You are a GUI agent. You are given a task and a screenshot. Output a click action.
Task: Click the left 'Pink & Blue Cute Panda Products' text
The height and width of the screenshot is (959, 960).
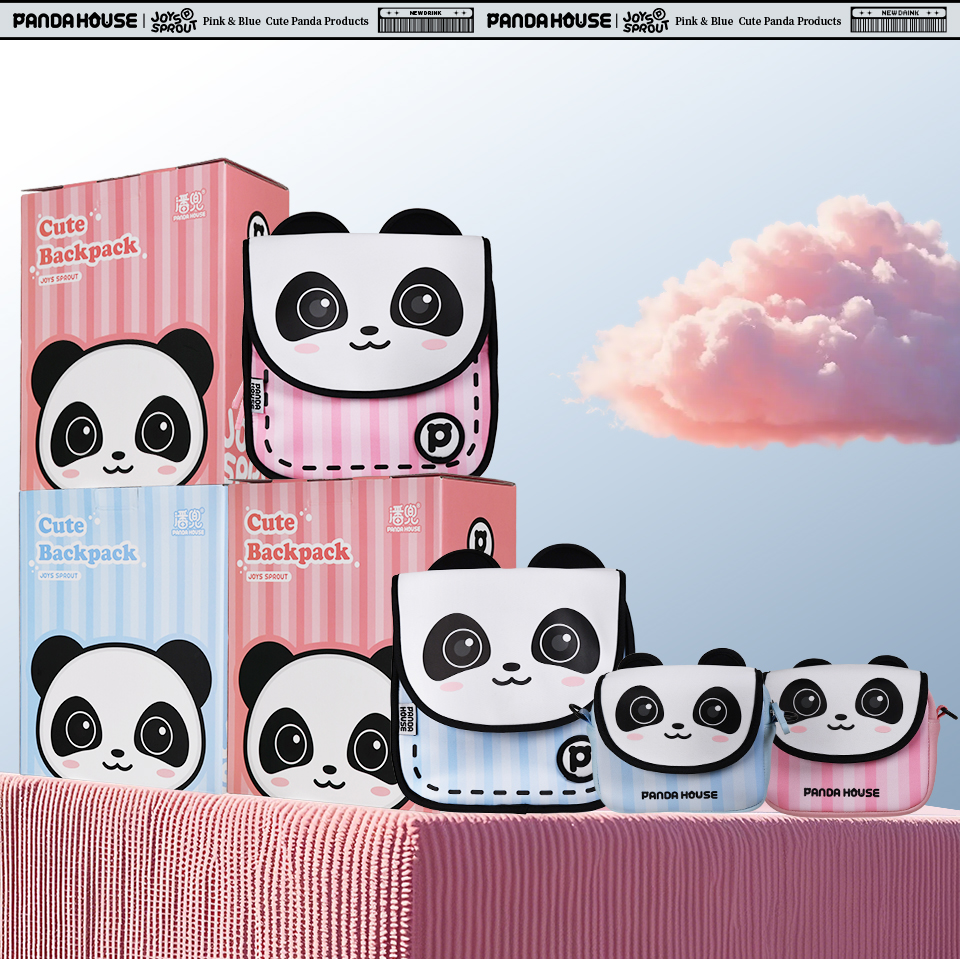(x=285, y=21)
